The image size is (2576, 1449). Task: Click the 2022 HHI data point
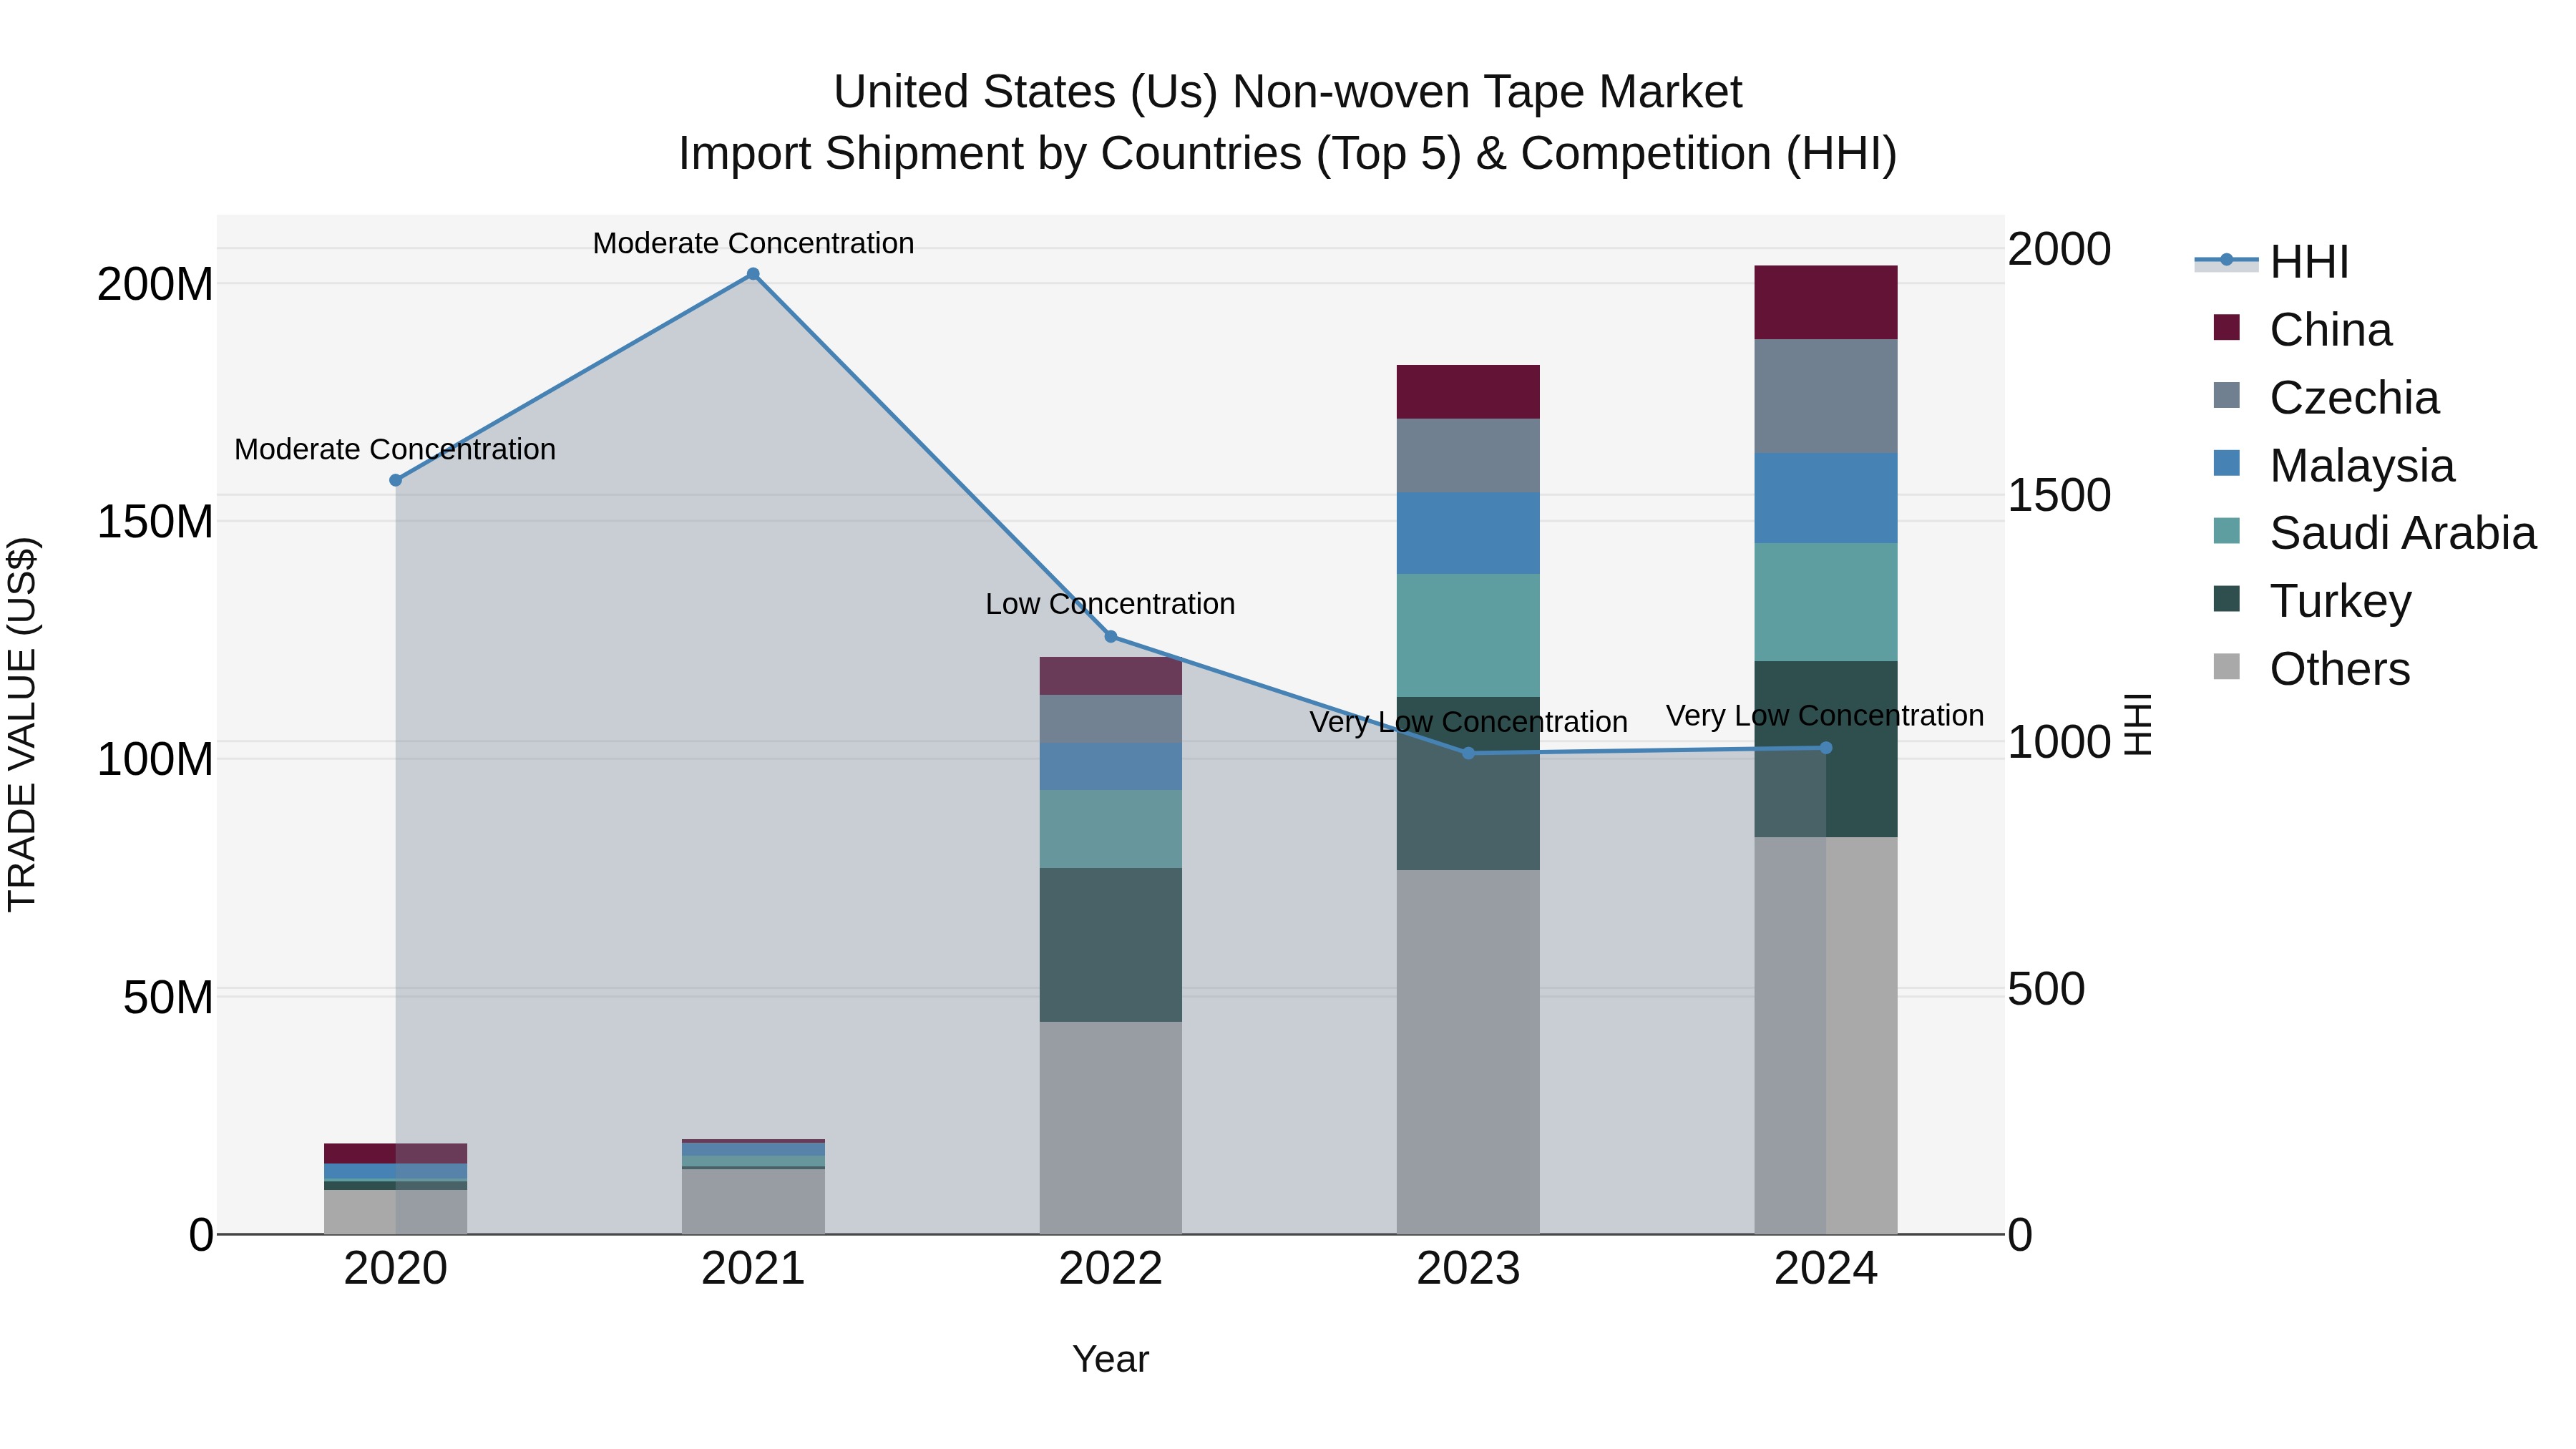[1110, 637]
